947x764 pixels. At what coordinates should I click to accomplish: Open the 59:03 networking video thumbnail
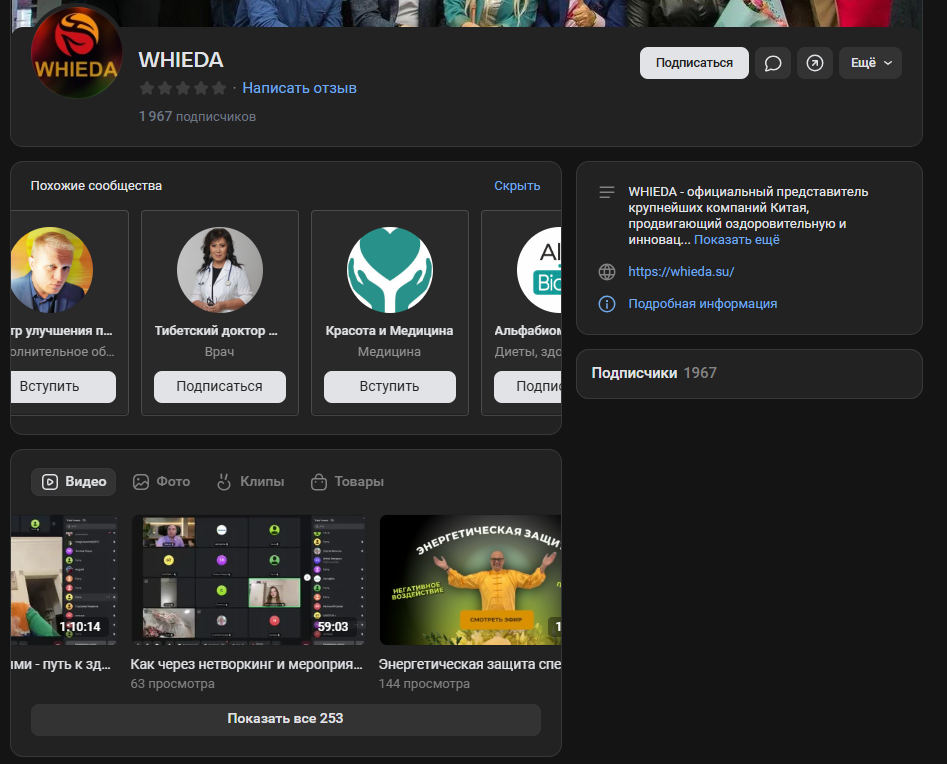click(x=249, y=580)
